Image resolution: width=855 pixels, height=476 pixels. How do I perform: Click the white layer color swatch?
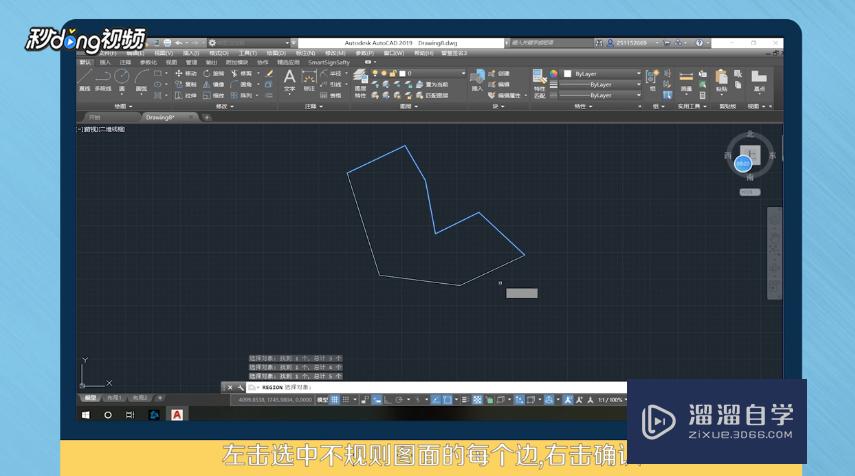click(402, 74)
